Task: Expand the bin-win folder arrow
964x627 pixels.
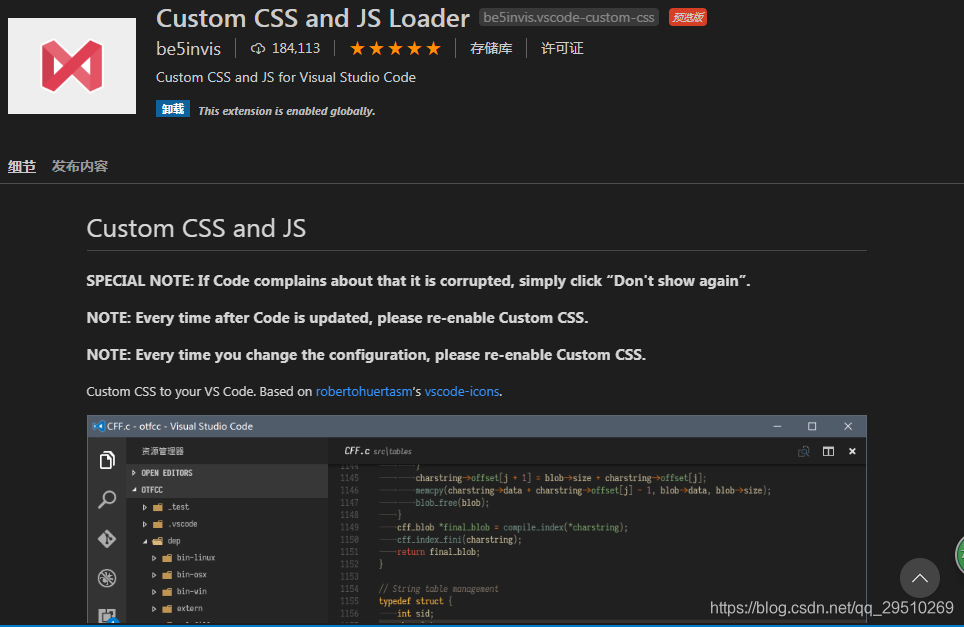Action: click(154, 592)
